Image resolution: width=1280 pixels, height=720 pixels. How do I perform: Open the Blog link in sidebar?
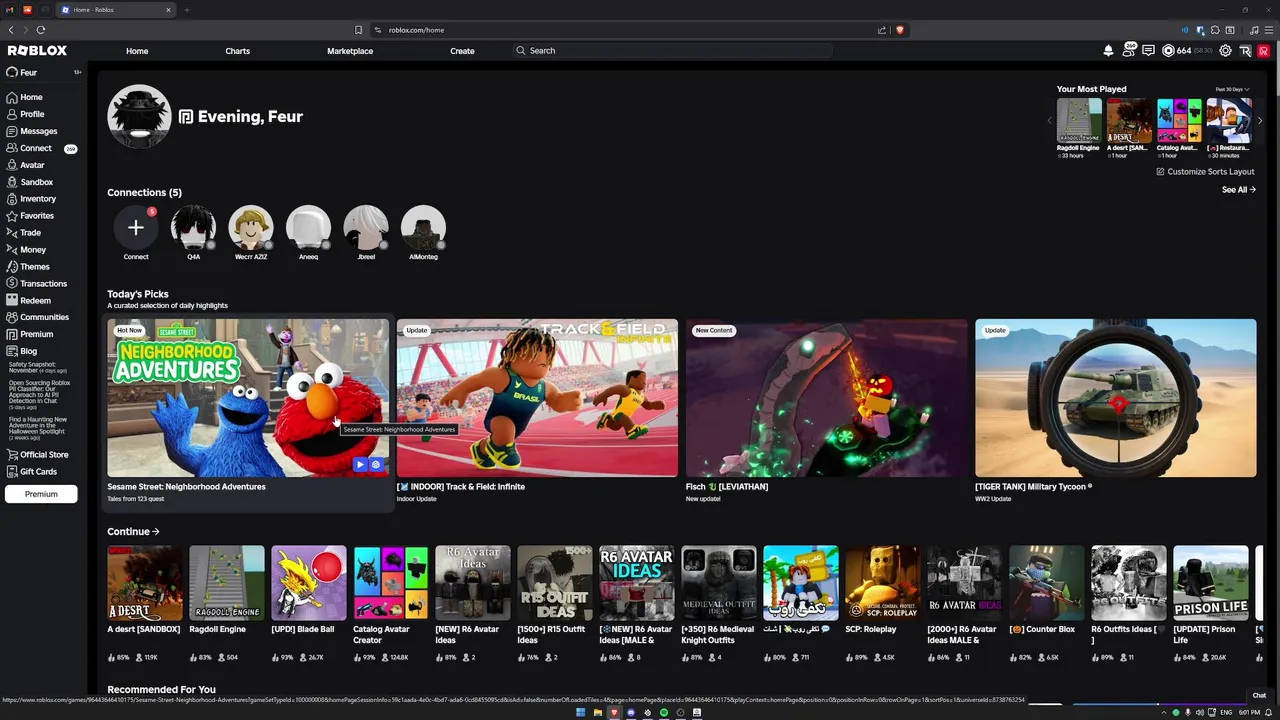tap(21, 351)
